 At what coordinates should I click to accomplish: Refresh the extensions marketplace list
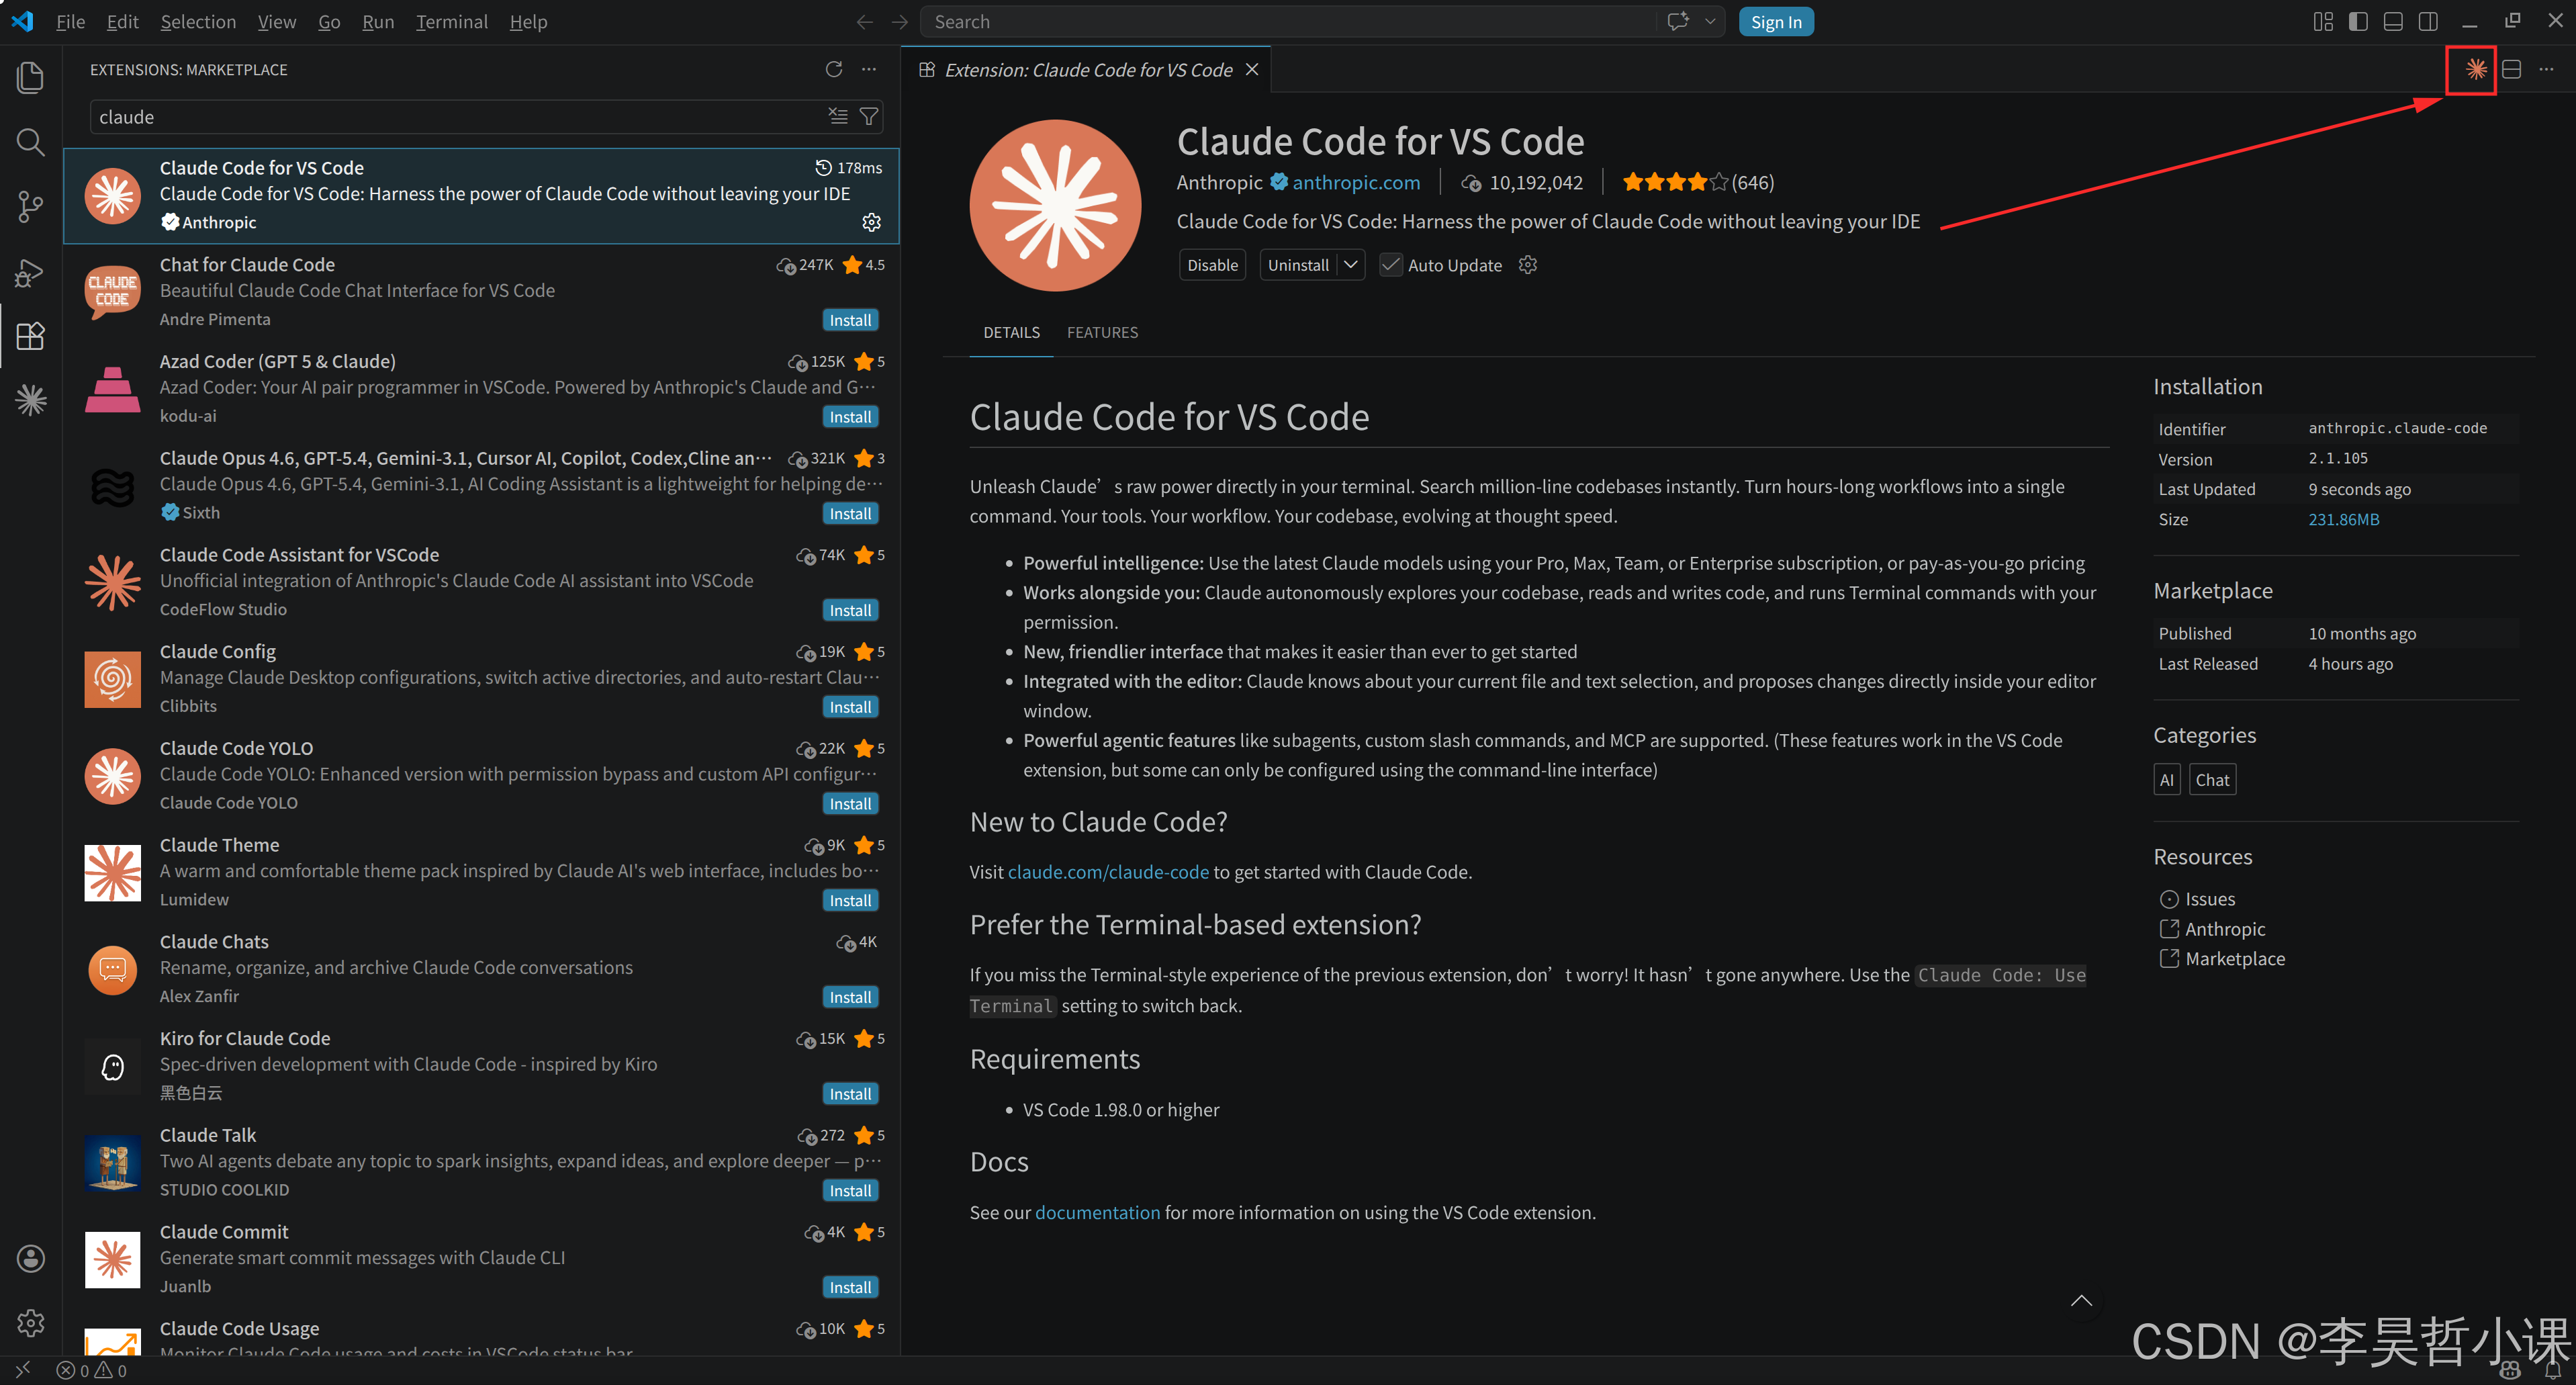(833, 69)
